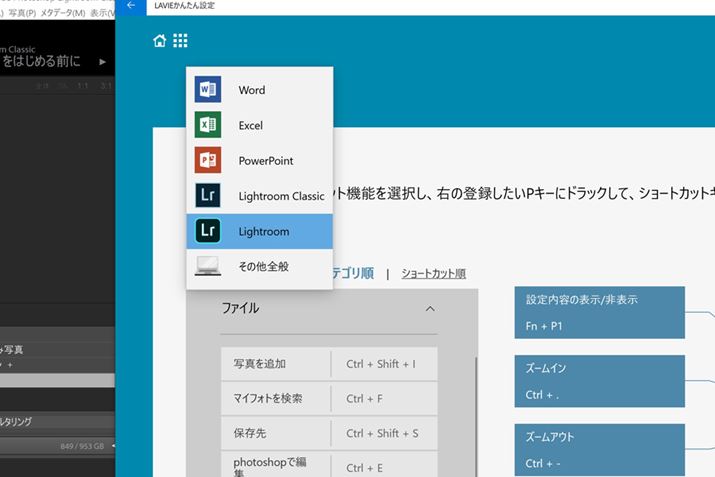
Task: Click the 1:1 zoom option in Lightroom
Action: click(83, 86)
